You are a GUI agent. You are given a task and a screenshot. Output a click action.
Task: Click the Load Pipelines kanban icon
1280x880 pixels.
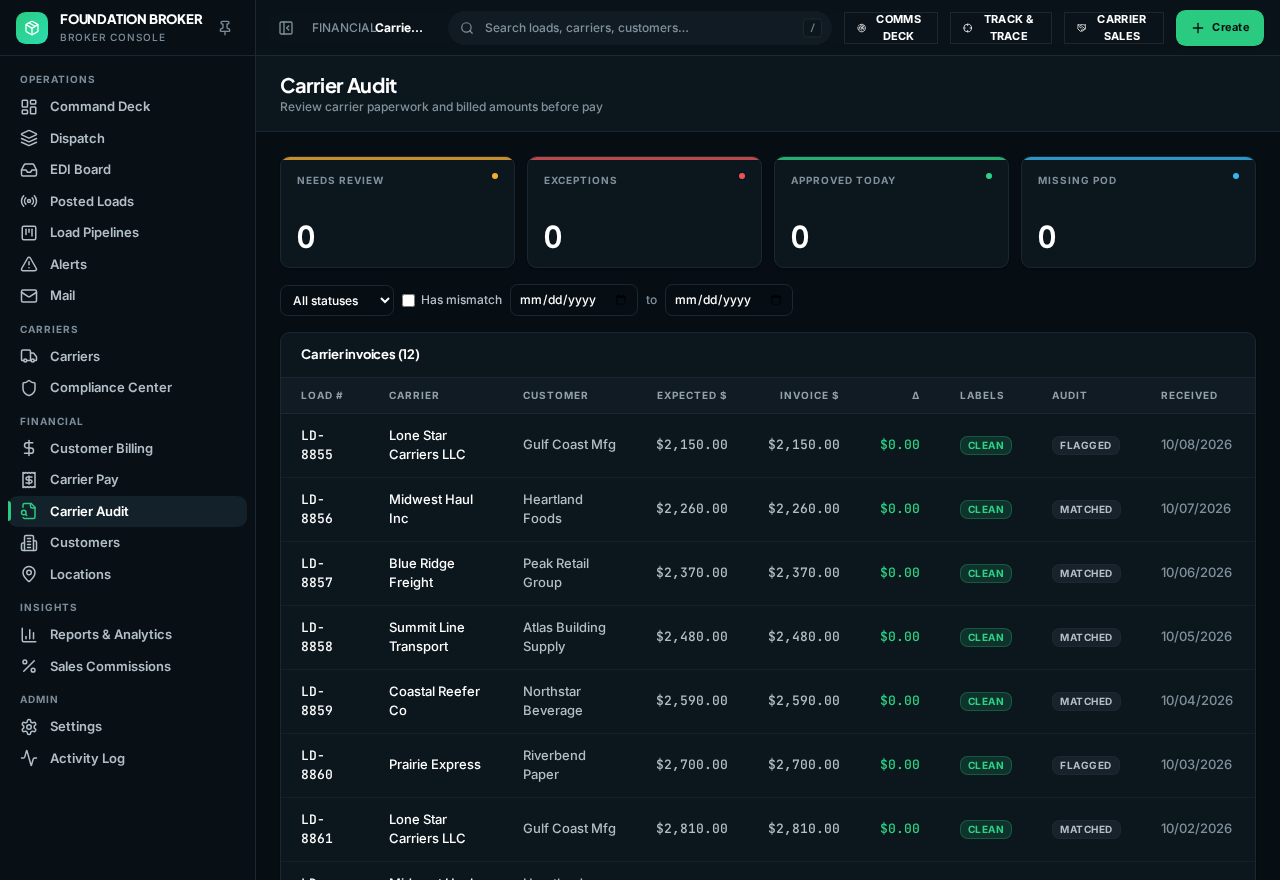(x=29, y=232)
